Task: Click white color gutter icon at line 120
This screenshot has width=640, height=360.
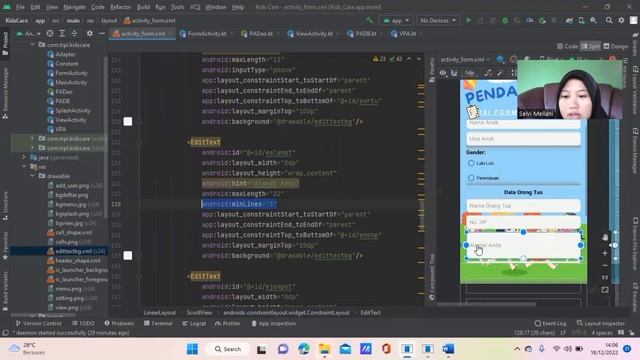Action: pos(128,121)
